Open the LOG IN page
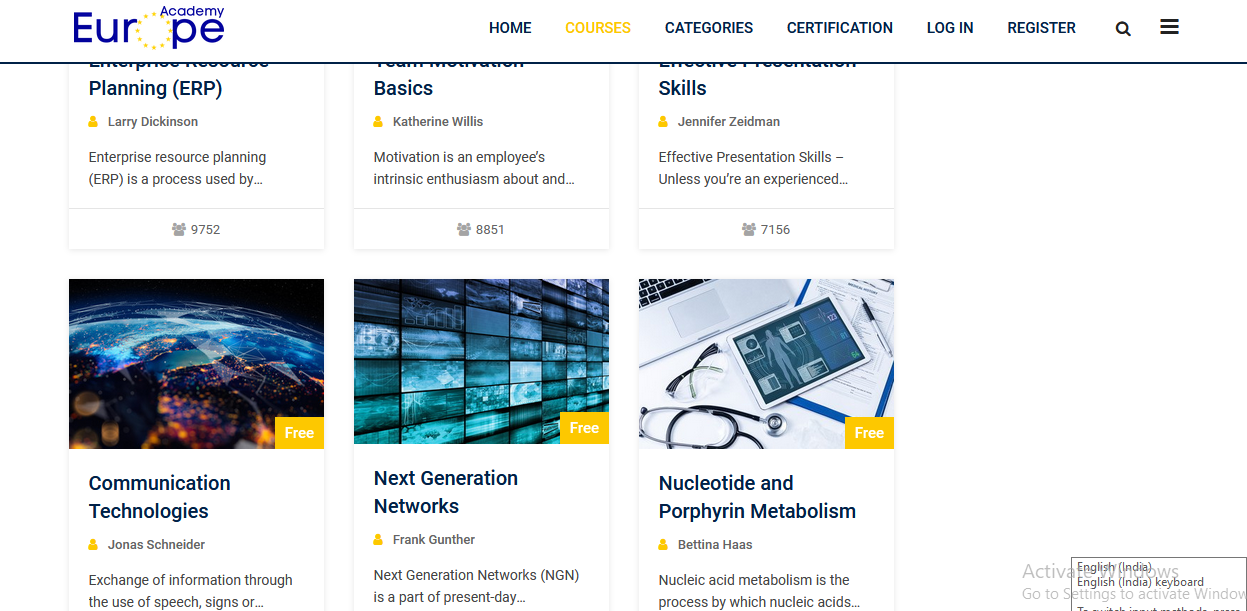Screen dimensions: 1247x611 point(950,28)
